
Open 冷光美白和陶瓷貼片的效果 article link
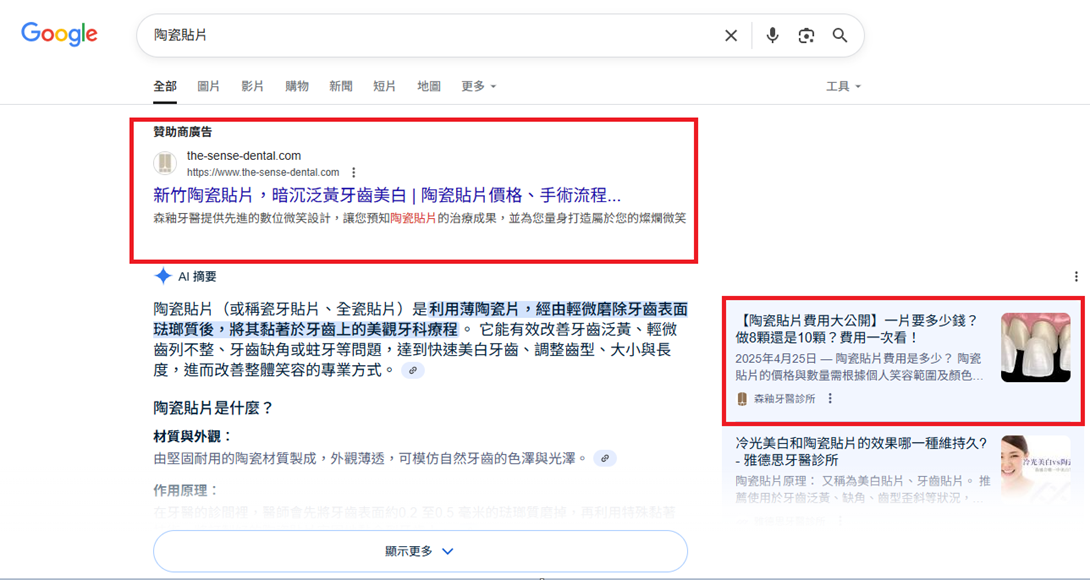tap(862, 451)
